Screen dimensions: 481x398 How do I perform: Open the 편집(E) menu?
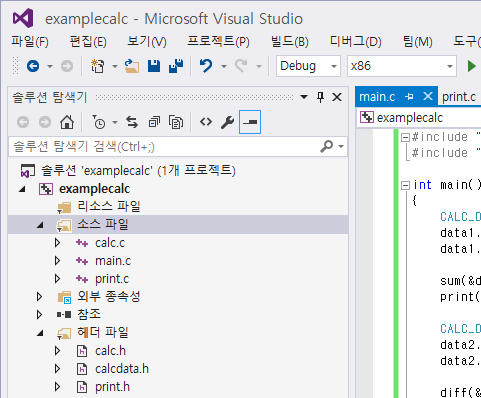(x=88, y=42)
